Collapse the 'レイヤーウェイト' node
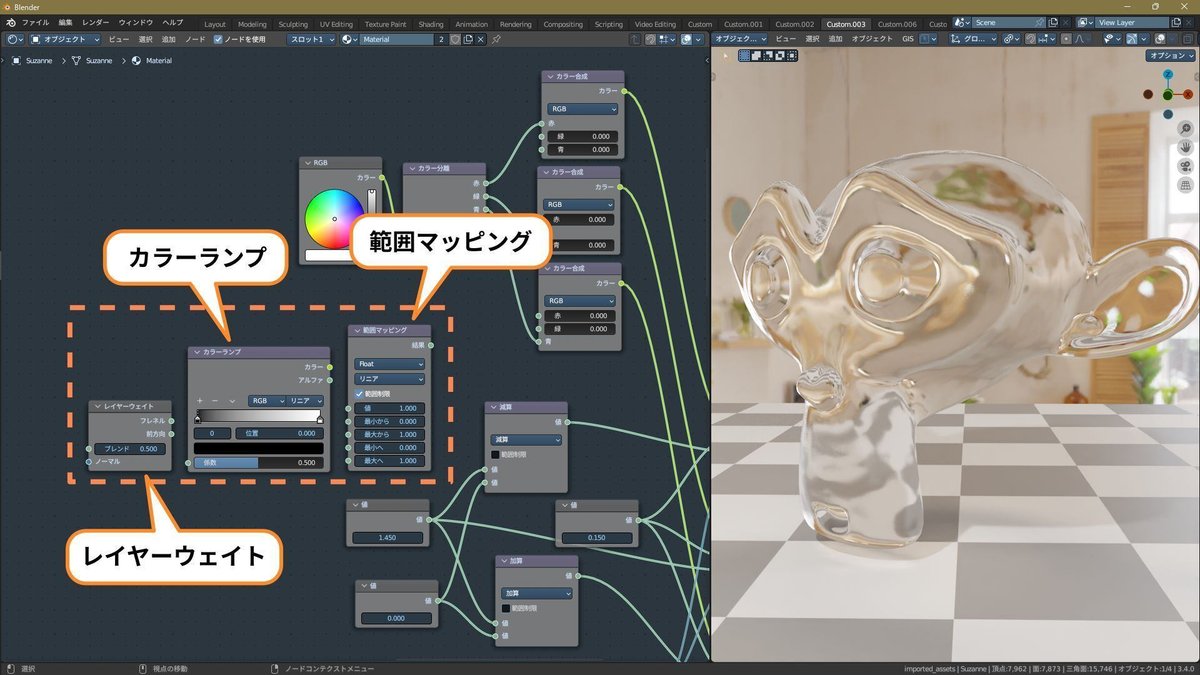 (x=98, y=407)
